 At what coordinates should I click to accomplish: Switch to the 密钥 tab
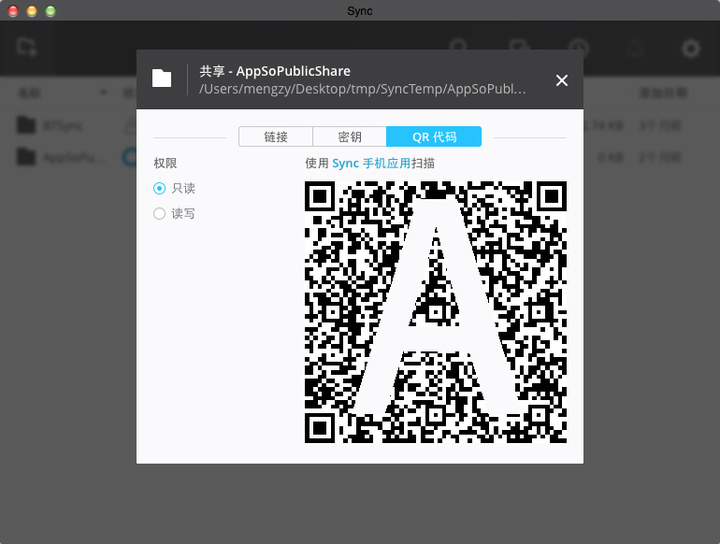pos(350,137)
